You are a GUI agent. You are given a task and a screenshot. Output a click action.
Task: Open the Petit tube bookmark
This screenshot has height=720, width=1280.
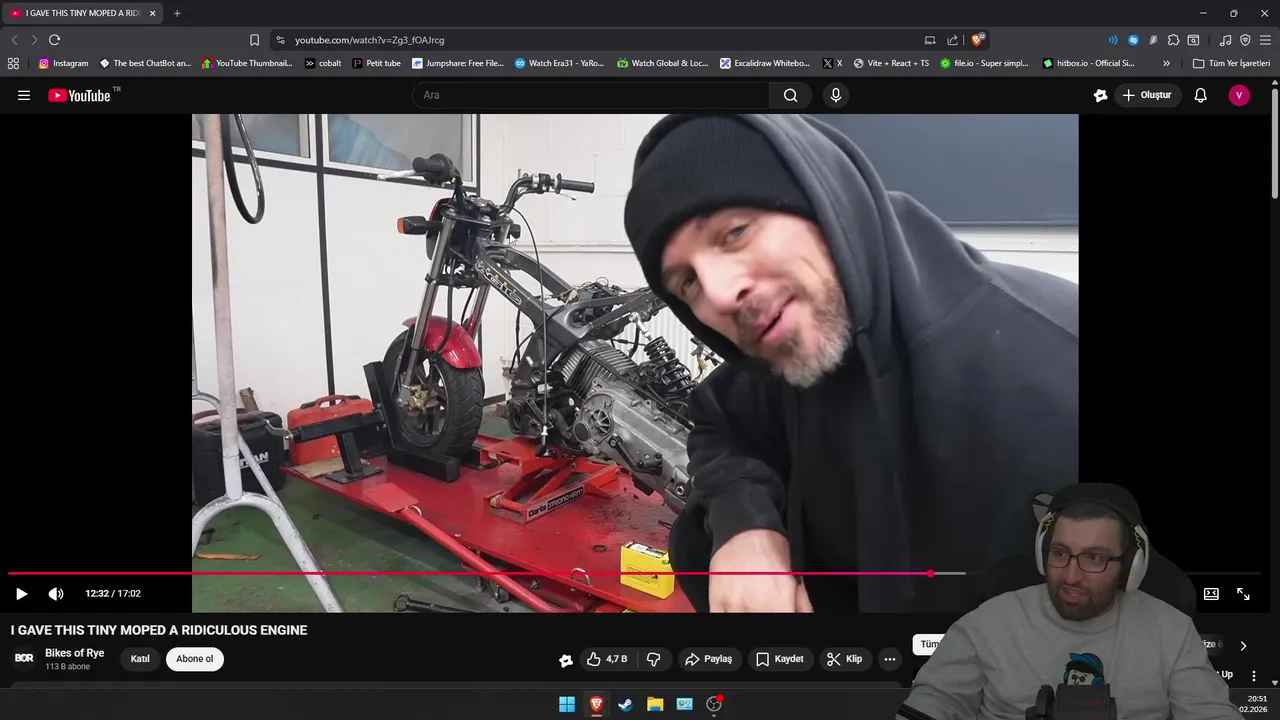(x=376, y=63)
